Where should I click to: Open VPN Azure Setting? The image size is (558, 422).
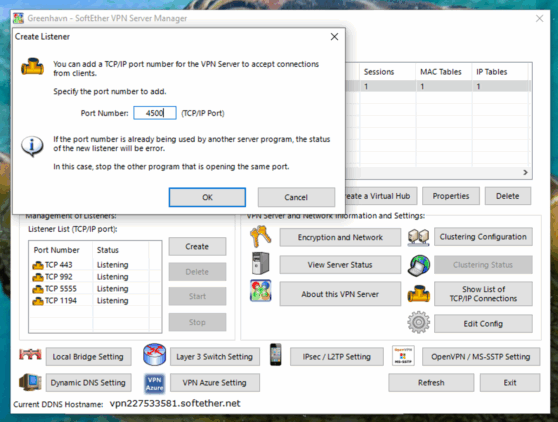coord(215,383)
